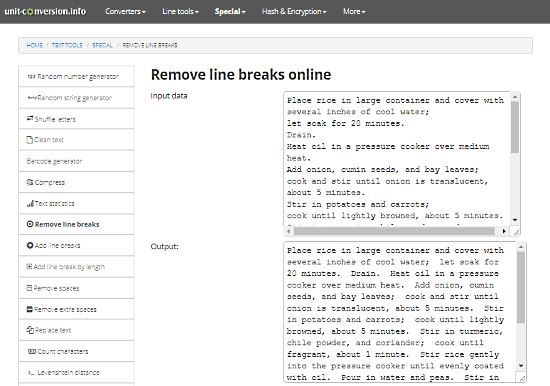This screenshot has height=386, width=550.
Task: Go to HOME breadcrumb link
Action: [x=34, y=45]
